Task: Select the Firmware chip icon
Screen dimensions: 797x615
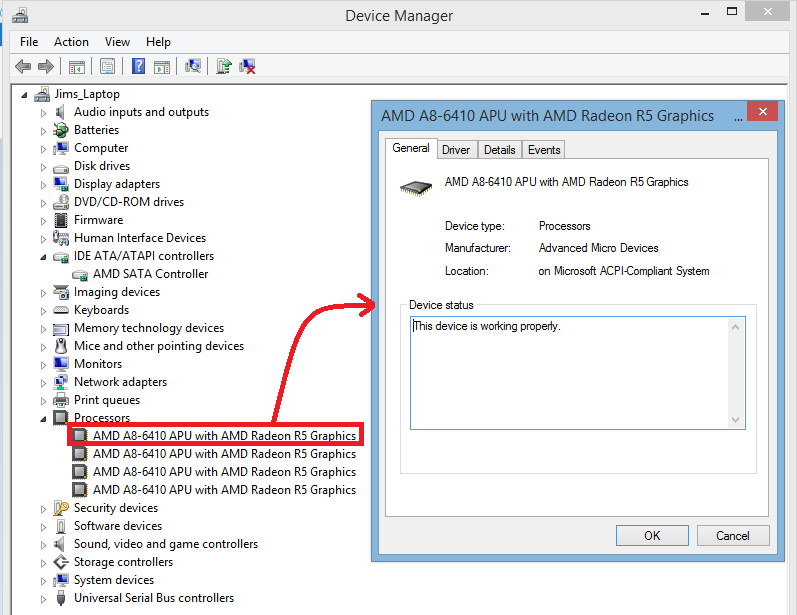Action: (61, 220)
